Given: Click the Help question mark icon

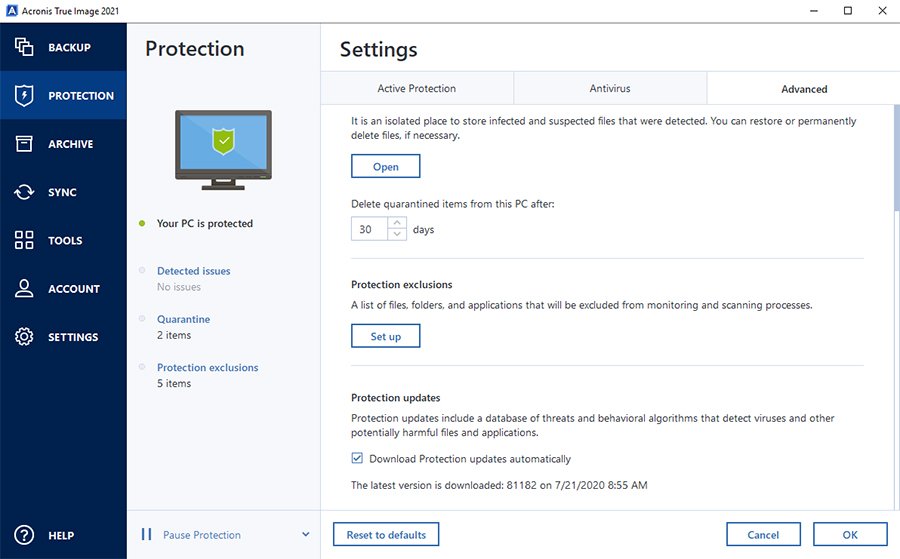Looking at the screenshot, I should [24, 535].
